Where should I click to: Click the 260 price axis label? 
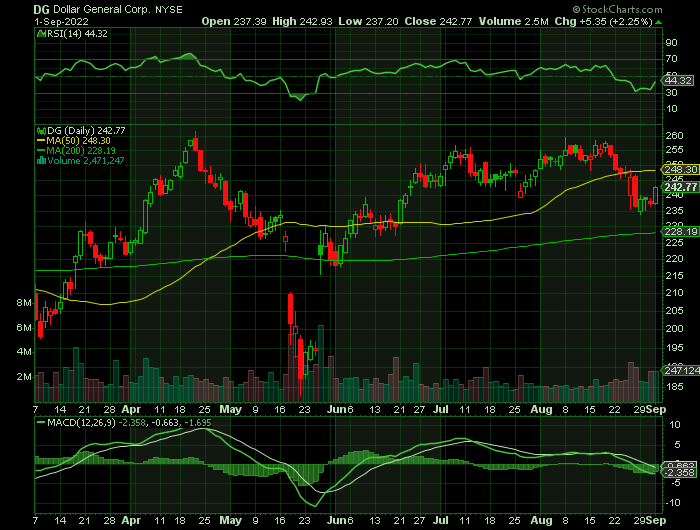(x=674, y=135)
